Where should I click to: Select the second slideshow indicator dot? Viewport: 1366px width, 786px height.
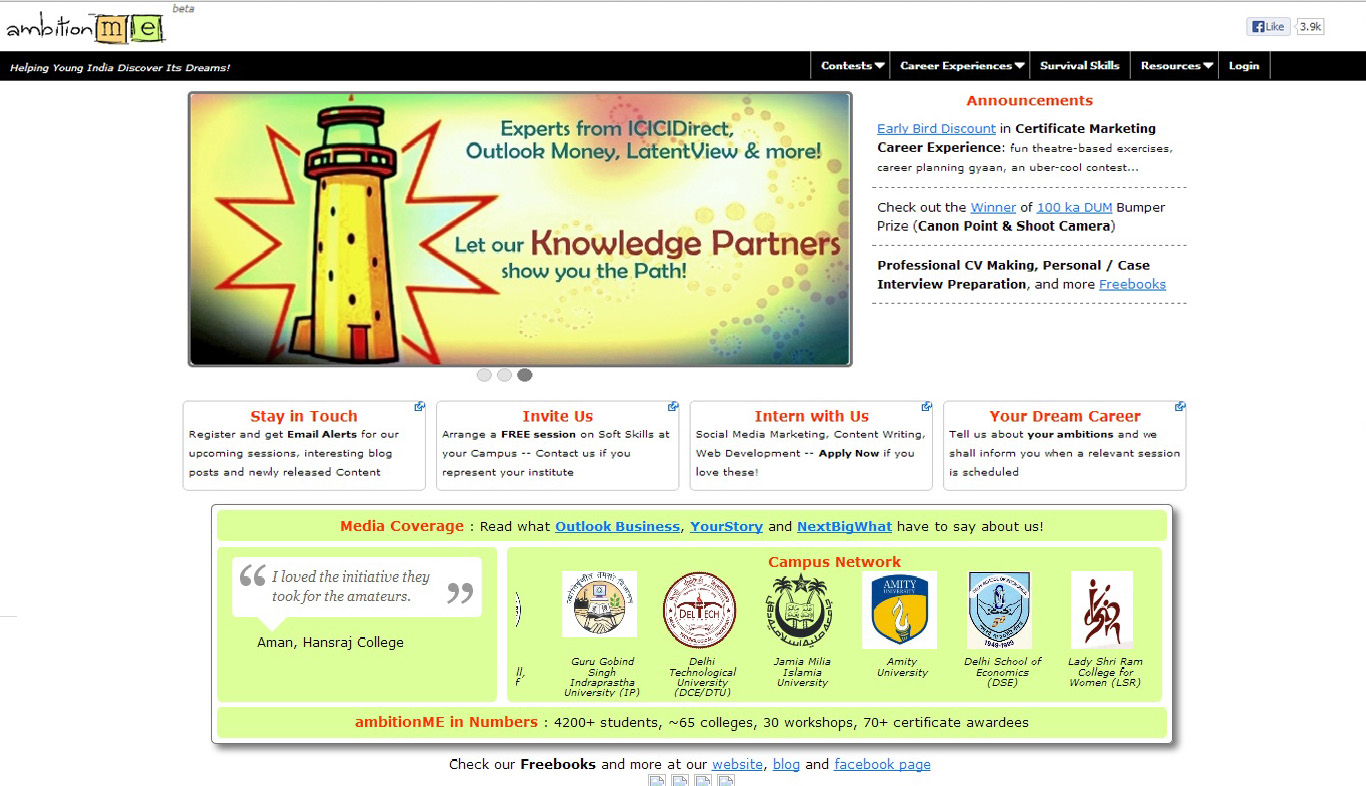pos(504,375)
